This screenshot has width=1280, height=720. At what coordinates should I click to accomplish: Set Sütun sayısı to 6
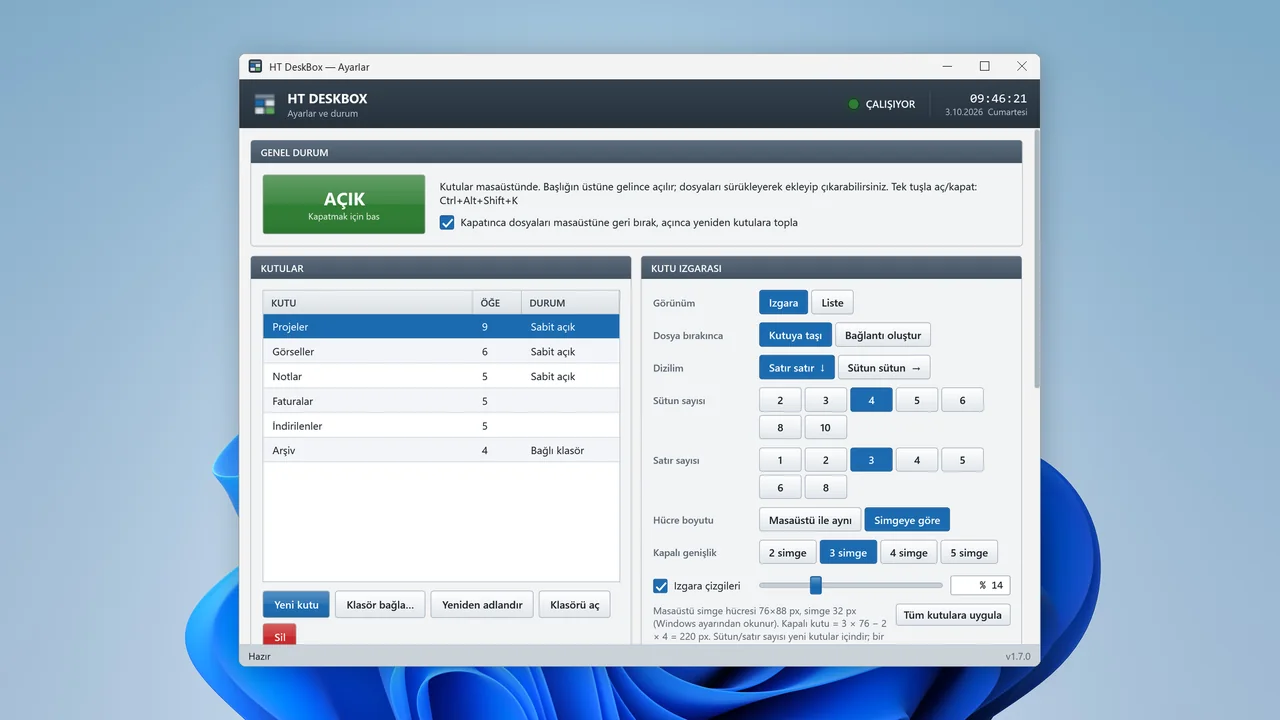tap(962, 400)
